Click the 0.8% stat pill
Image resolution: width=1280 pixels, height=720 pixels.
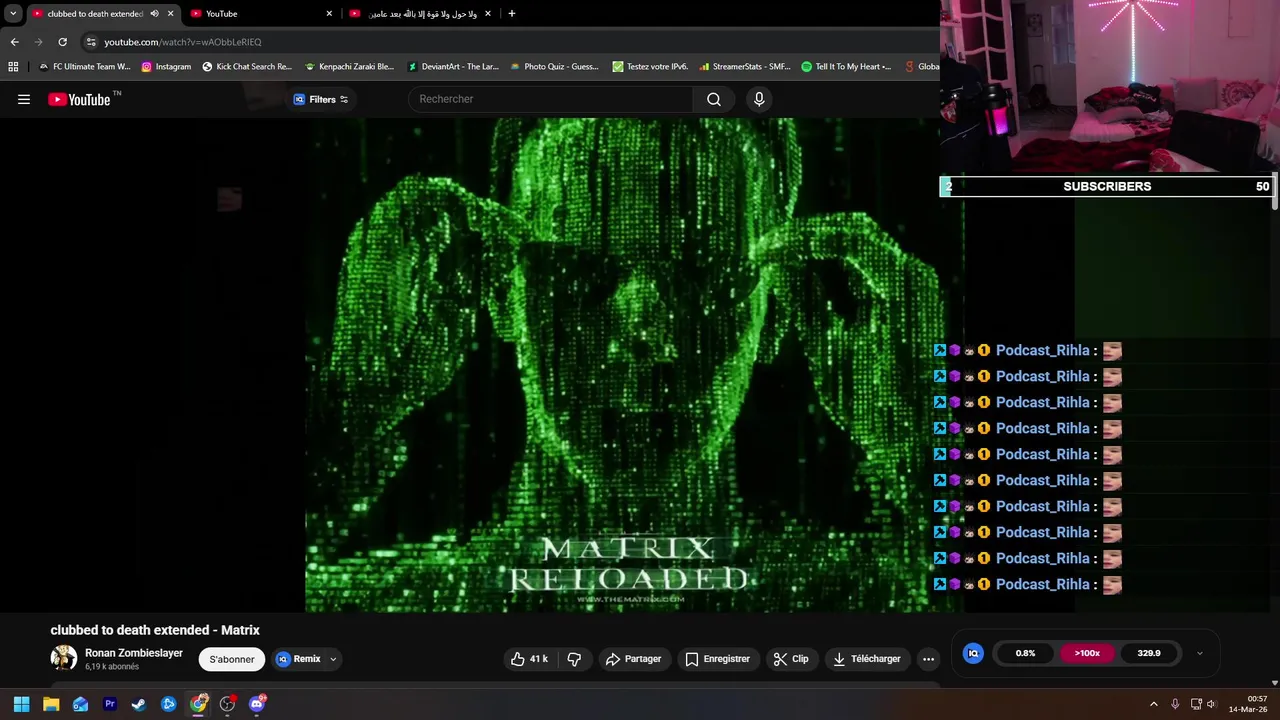(1025, 653)
